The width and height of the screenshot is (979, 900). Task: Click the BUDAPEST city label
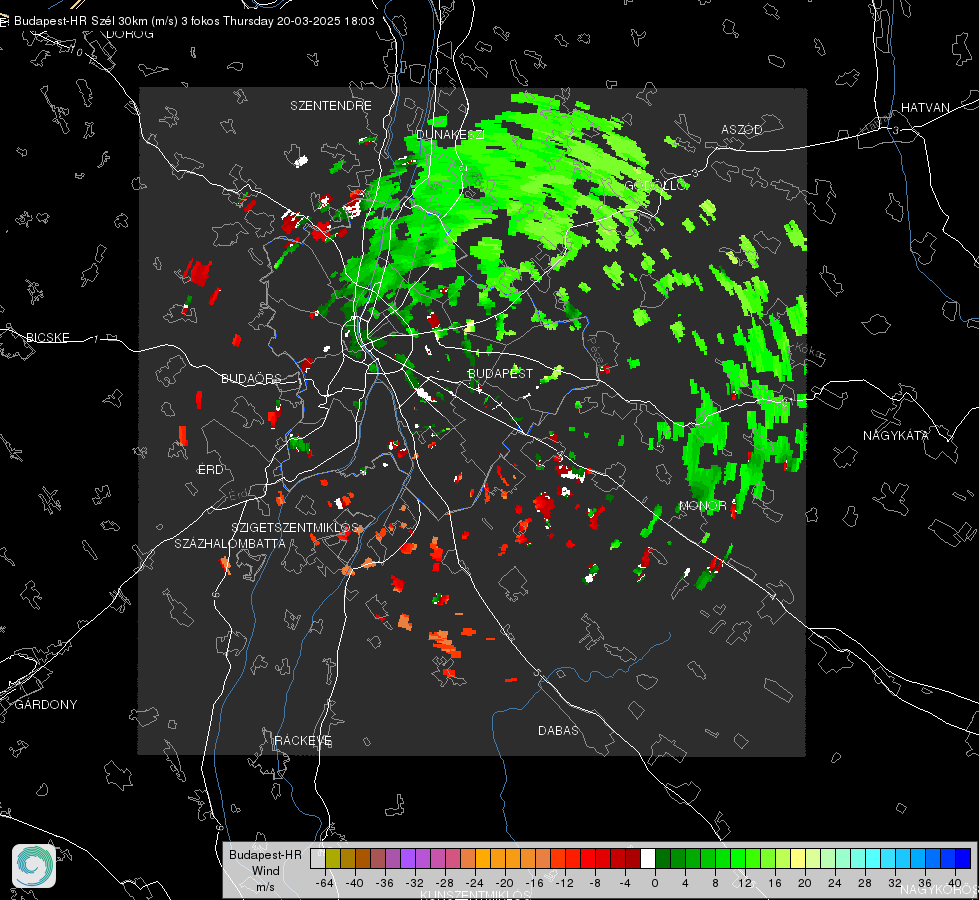(501, 373)
